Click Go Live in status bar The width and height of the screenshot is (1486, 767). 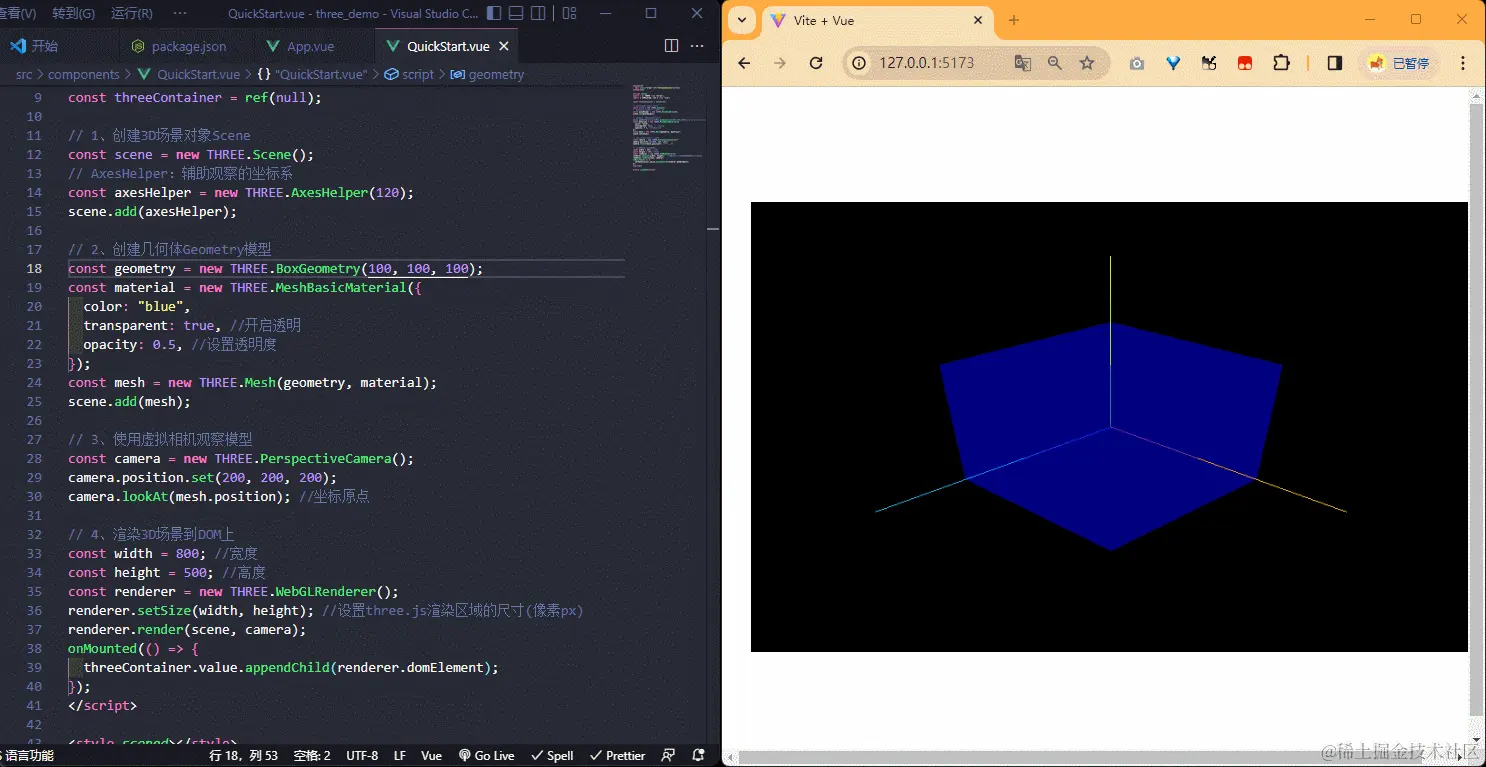486,755
